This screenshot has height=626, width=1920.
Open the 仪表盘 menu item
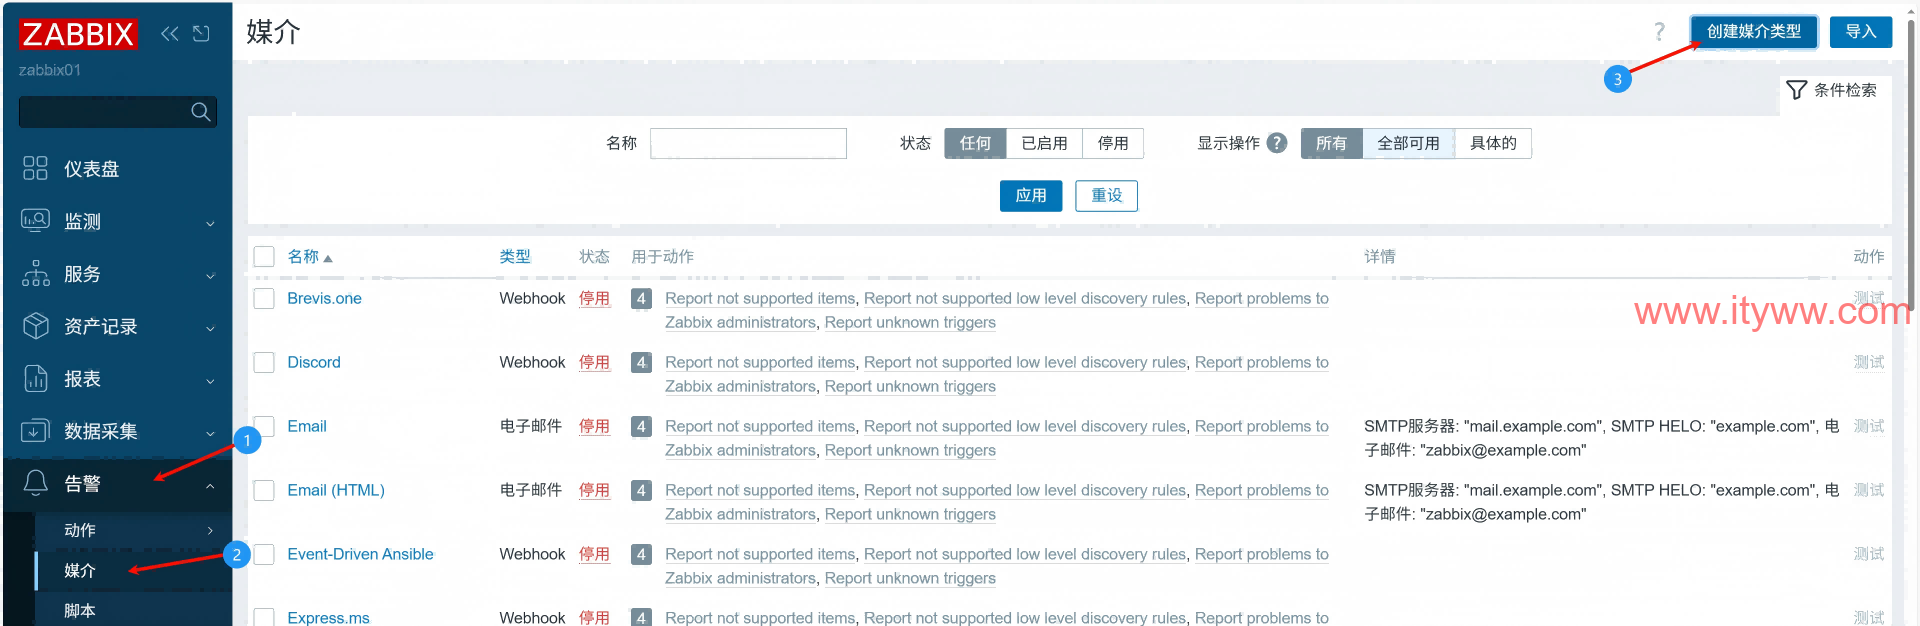click(118, 169)
